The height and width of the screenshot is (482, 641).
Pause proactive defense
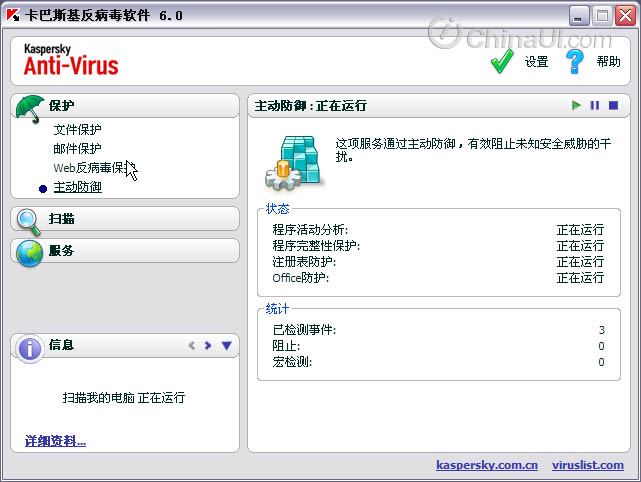click(x=595, y=105)
